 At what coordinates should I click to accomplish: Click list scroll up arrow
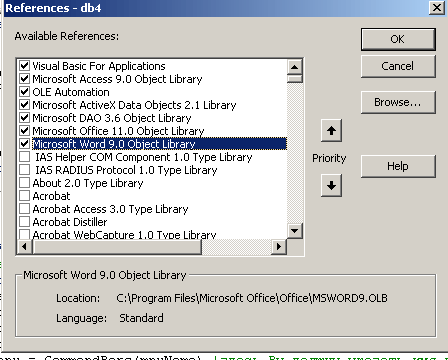point(295,67)
